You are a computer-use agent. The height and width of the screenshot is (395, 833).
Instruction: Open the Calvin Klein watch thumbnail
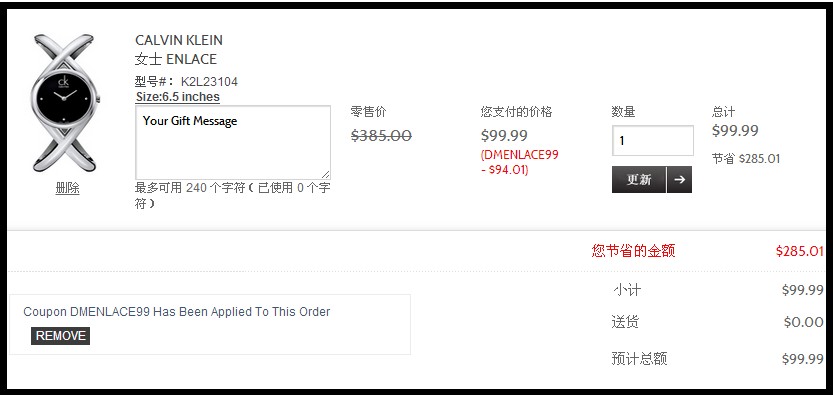tap(64, 104)
